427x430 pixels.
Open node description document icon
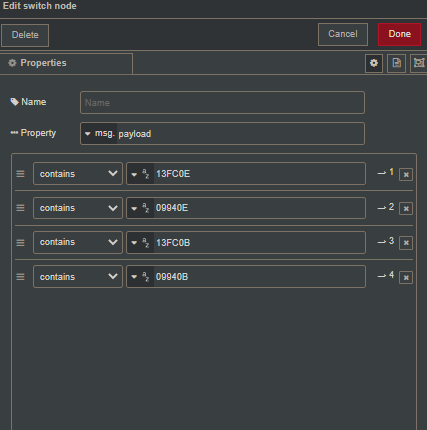coord(396,63)
